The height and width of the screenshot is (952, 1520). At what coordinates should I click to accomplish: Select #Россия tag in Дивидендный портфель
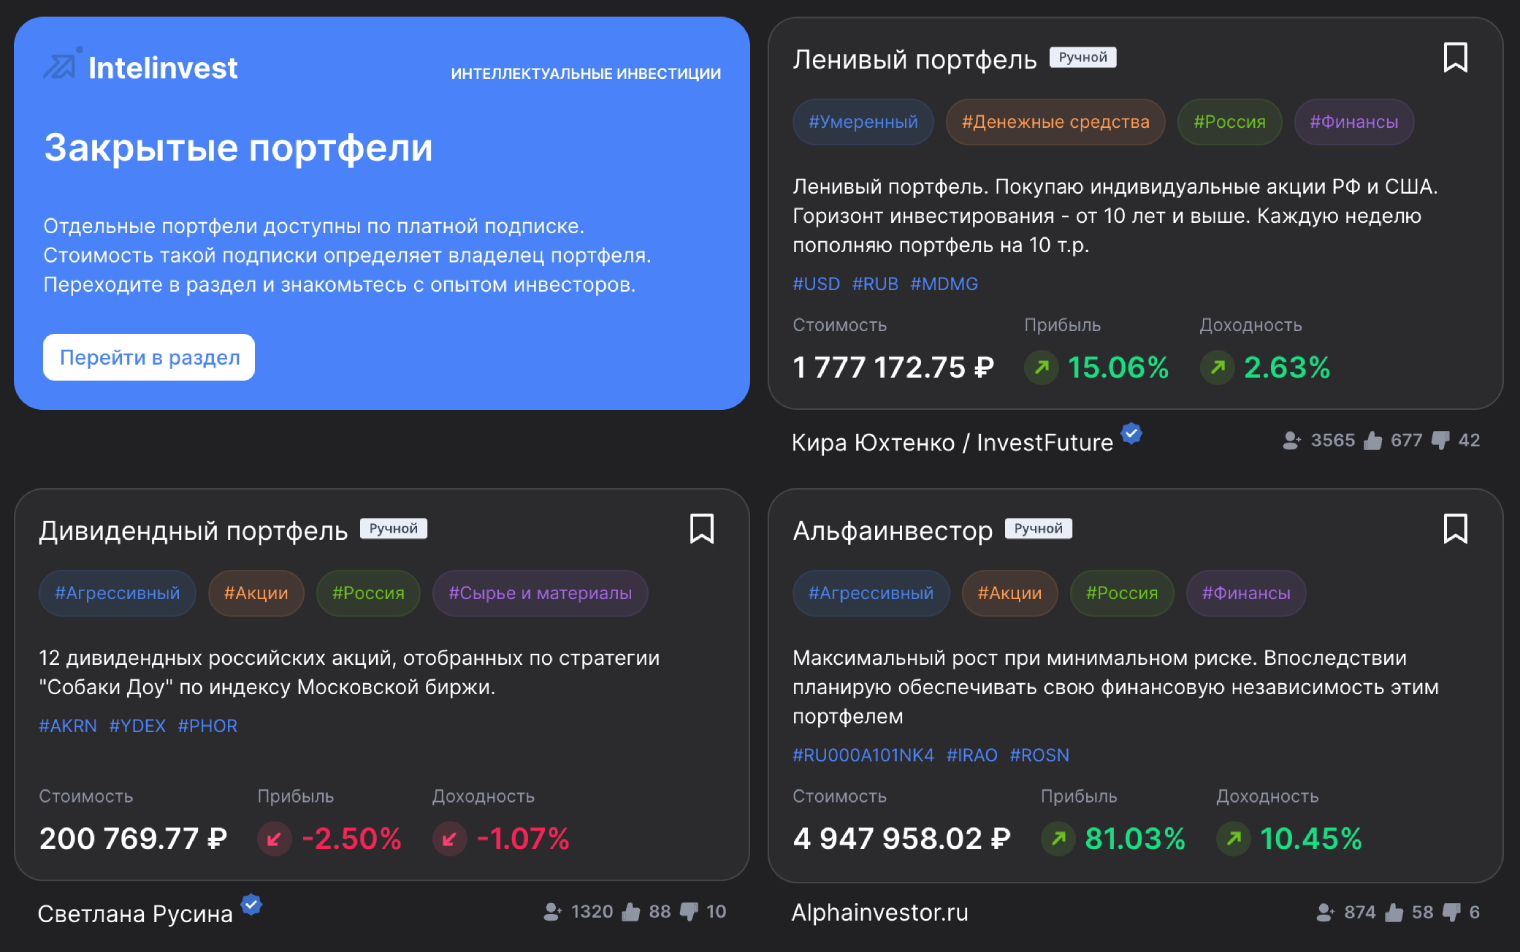click(x=368, y=593)
